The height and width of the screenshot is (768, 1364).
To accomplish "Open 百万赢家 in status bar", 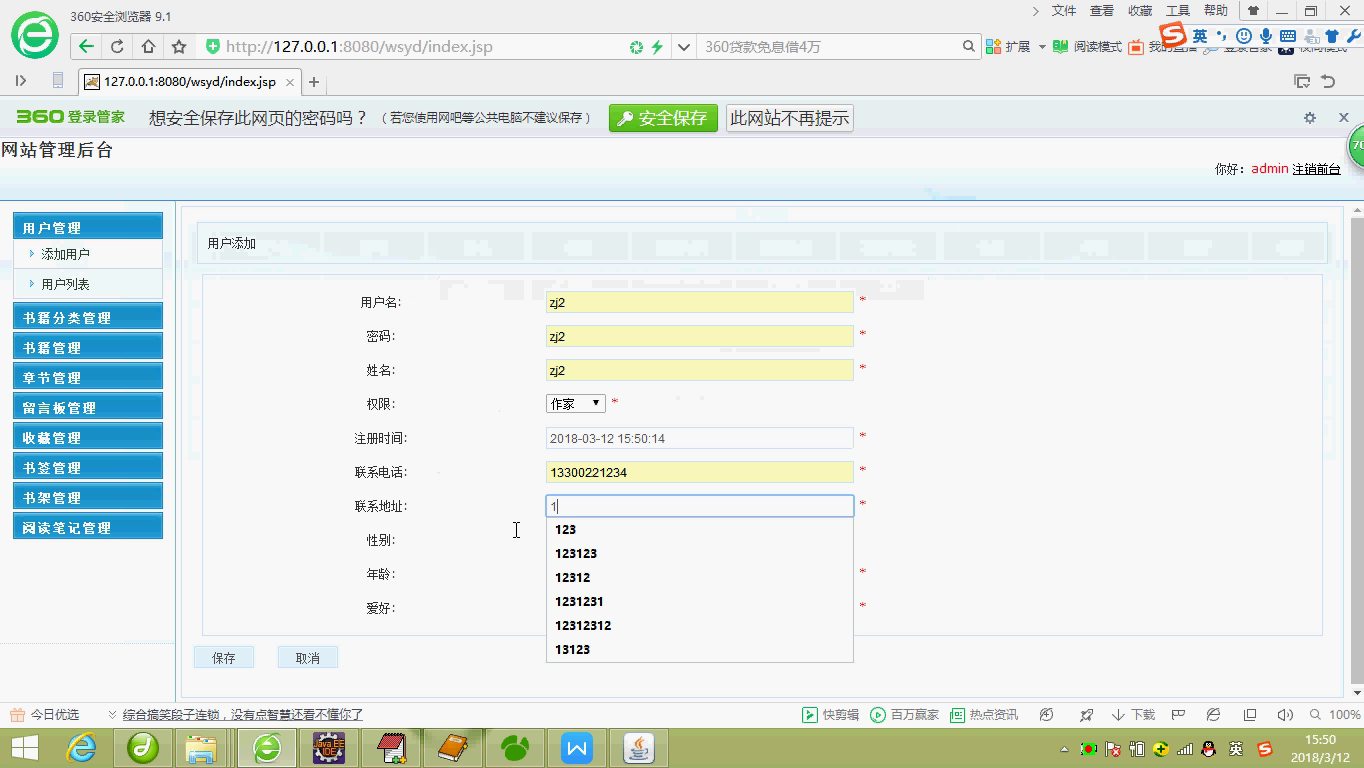I will tap(905, 714).
